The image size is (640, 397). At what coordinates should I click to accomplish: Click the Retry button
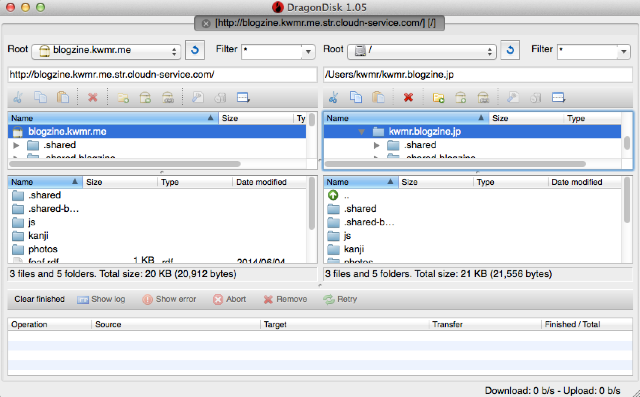(340, 299)
